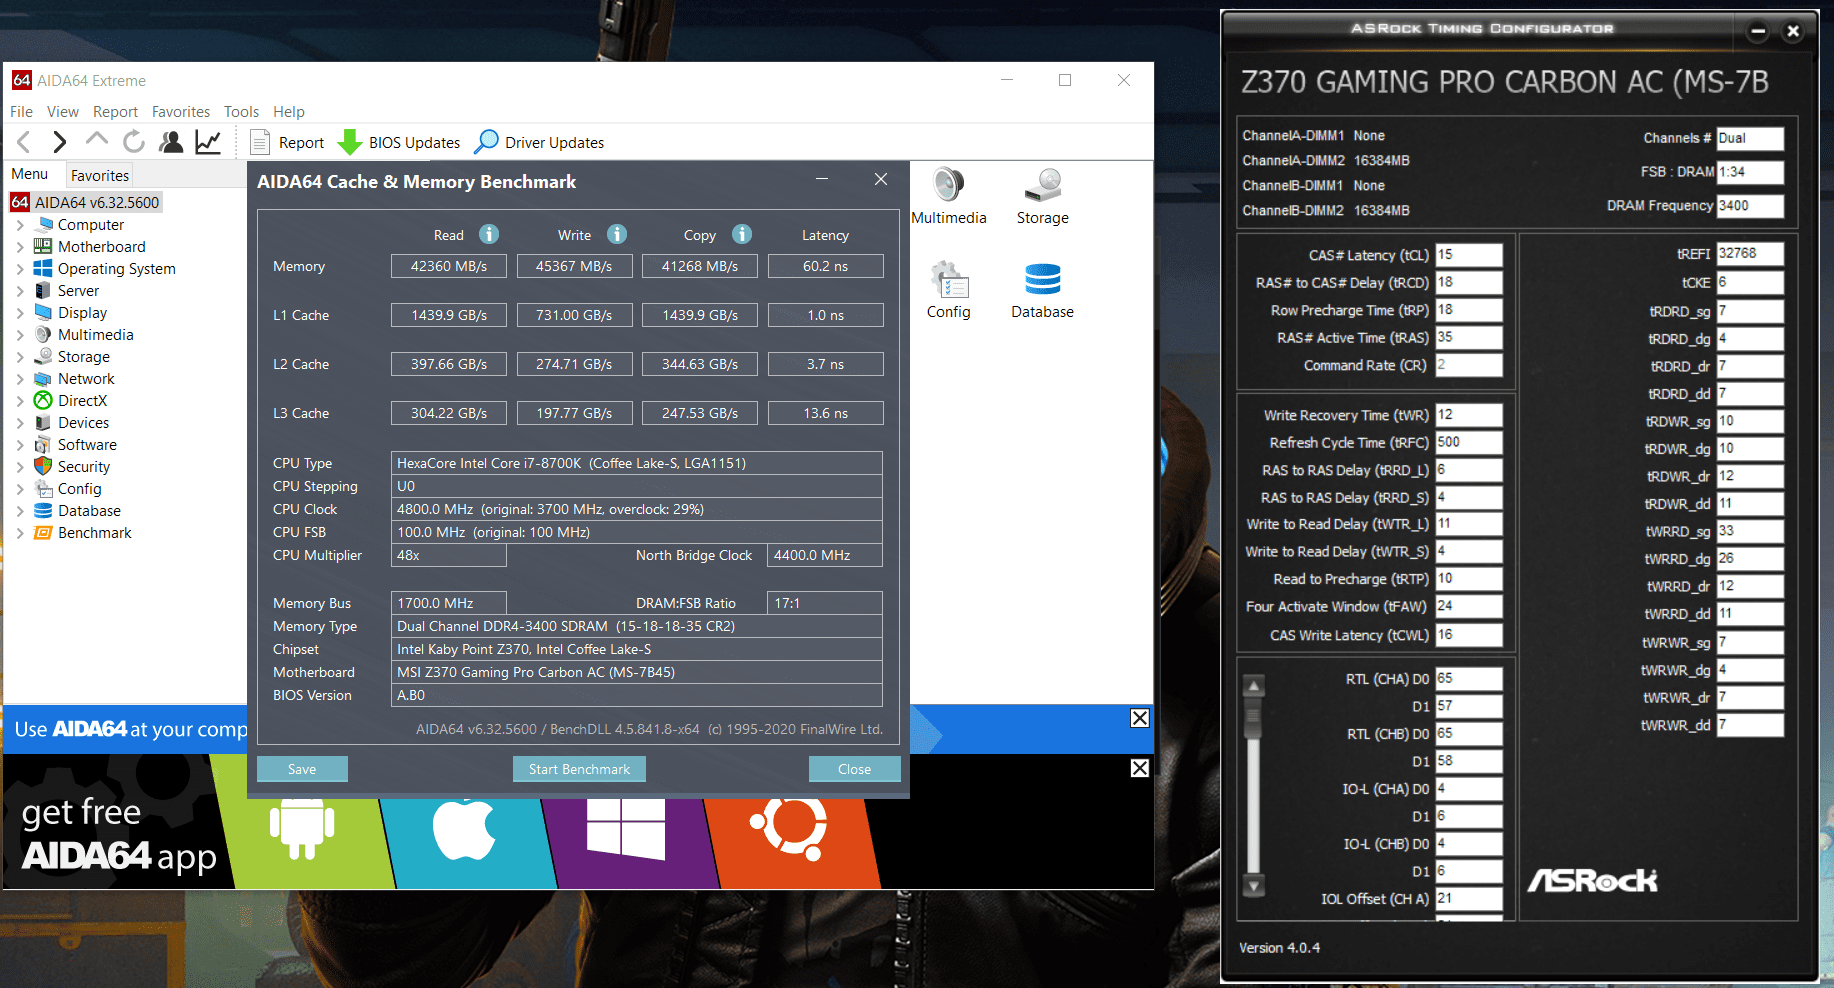Open BIOS Updates from the toolbar

point(400,142)
